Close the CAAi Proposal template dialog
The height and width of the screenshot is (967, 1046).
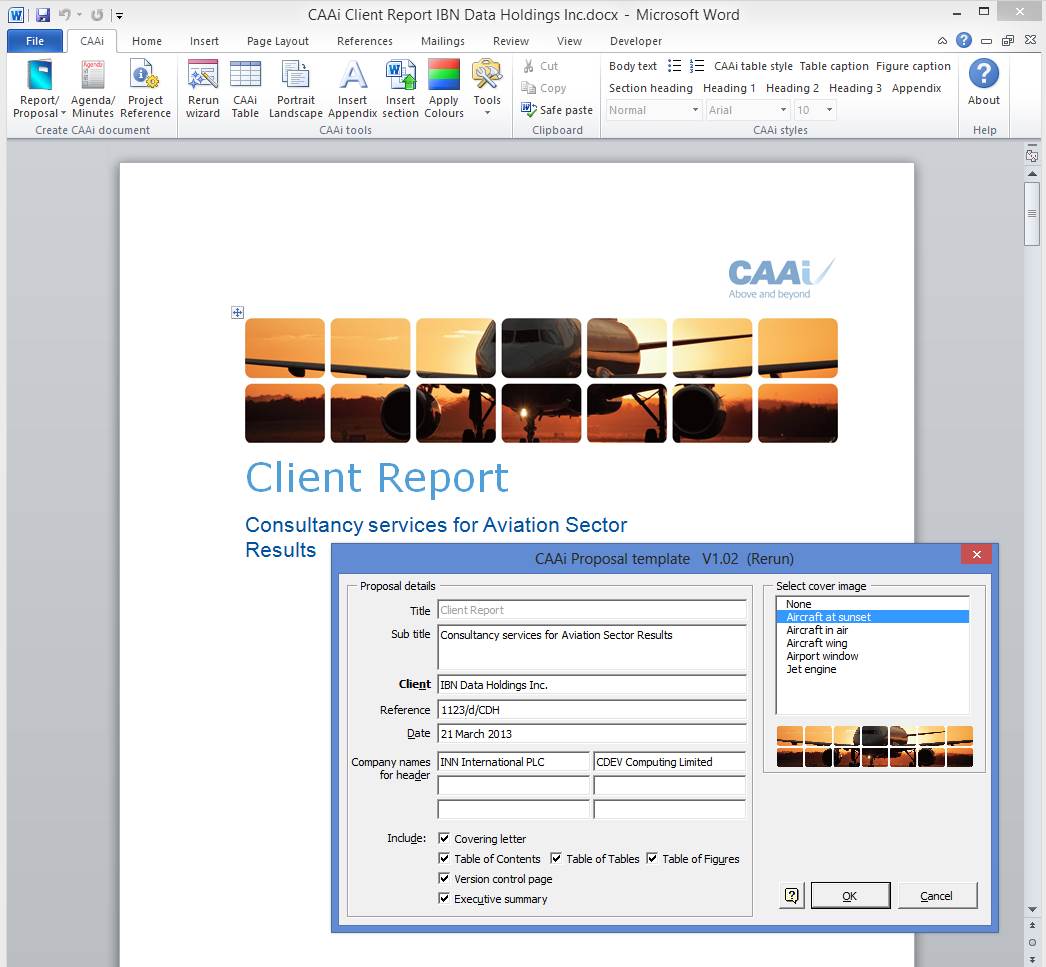(977, 554)
